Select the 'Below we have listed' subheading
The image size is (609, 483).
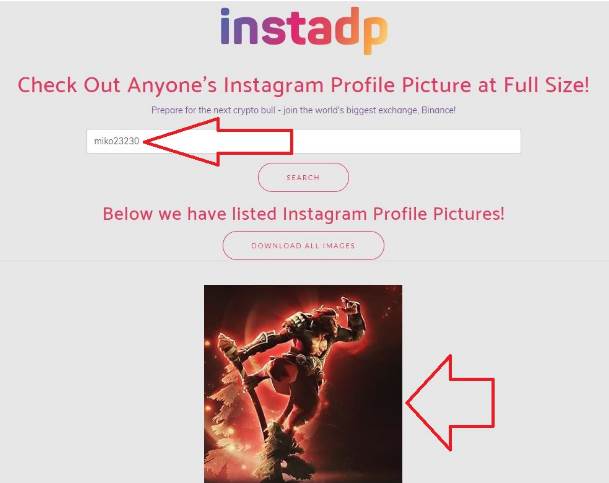click(x=303, y=214)
